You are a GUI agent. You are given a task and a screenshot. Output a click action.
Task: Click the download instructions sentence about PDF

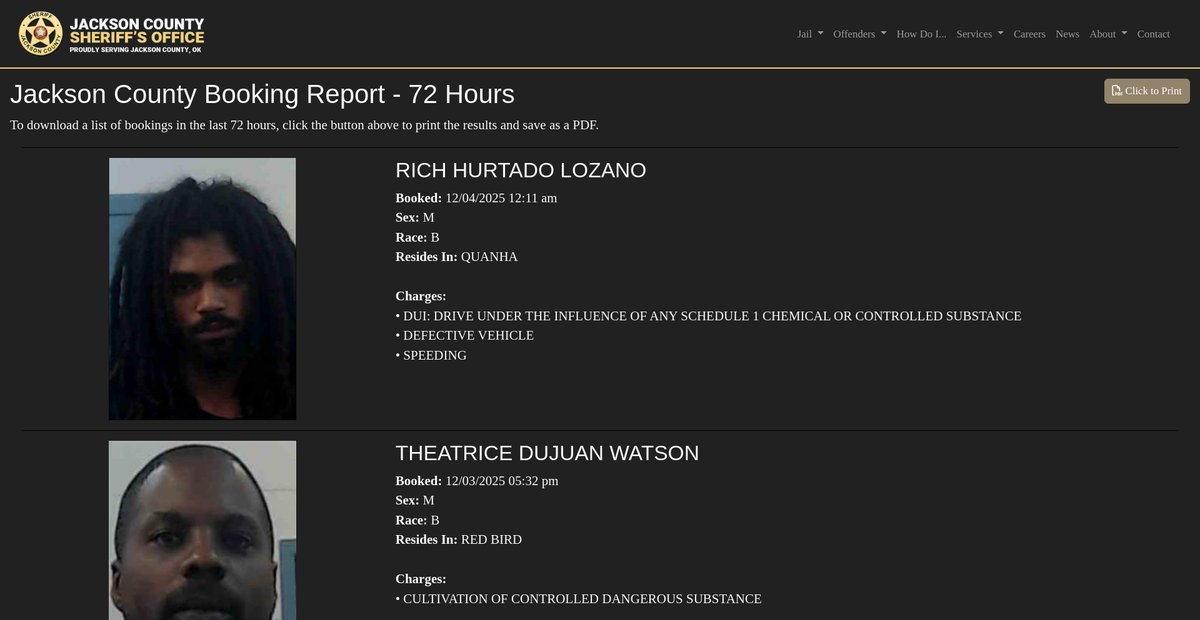304,125
